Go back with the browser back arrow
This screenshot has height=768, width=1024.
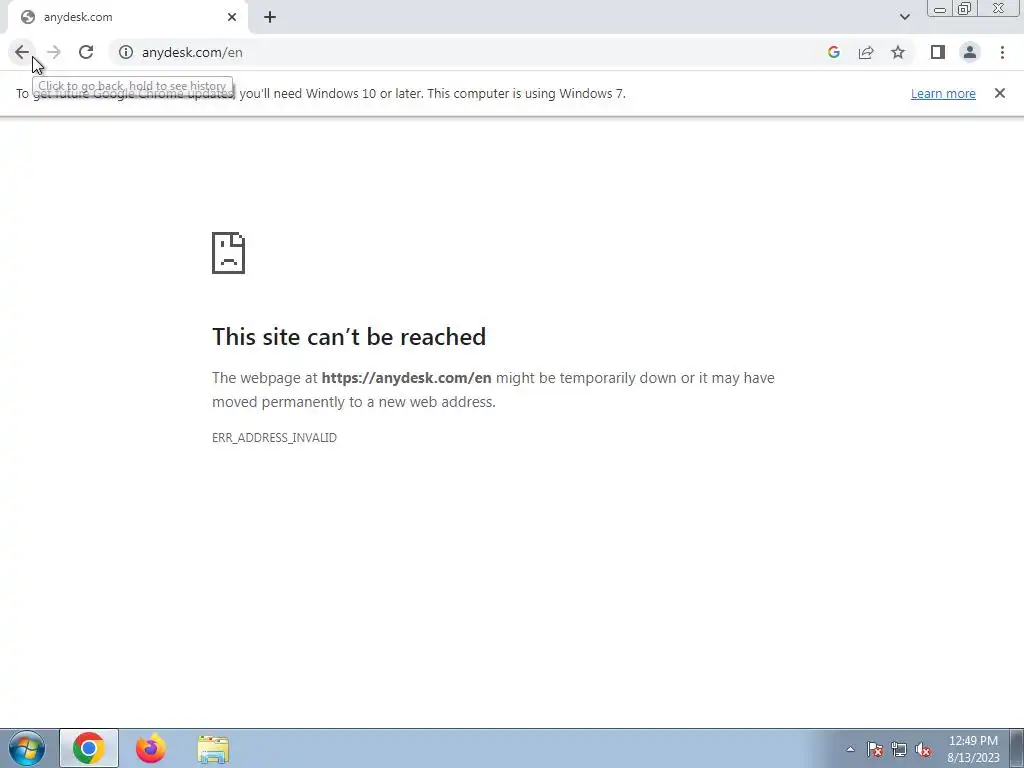pos(22,52)
